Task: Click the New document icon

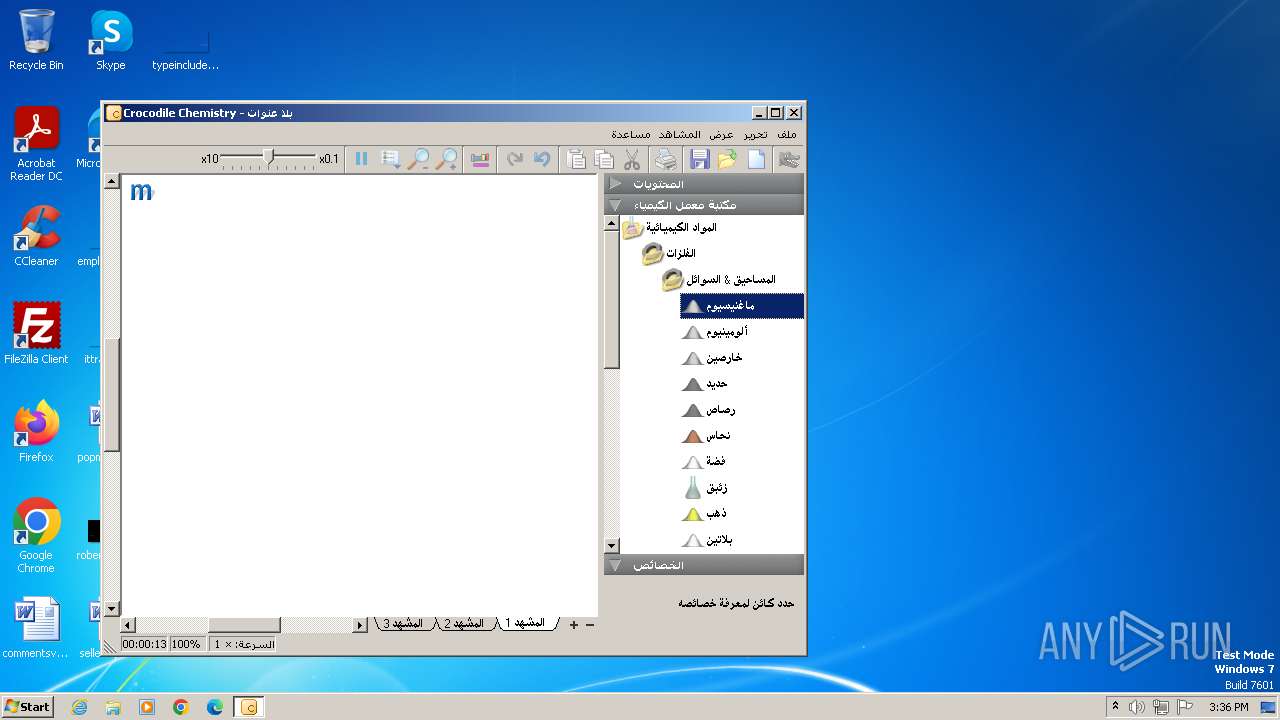Action: pos(756,159)
